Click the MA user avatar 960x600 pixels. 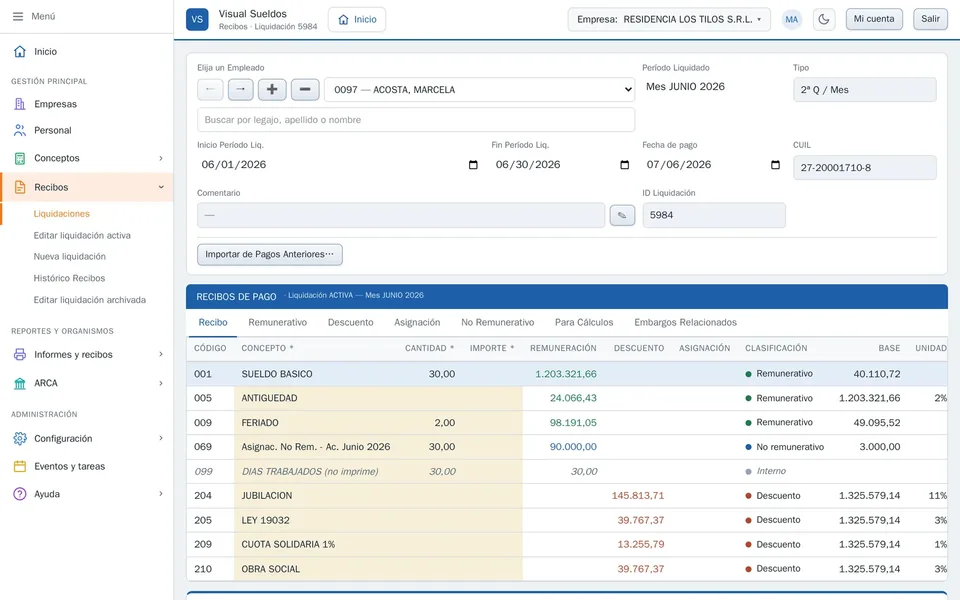792,19
